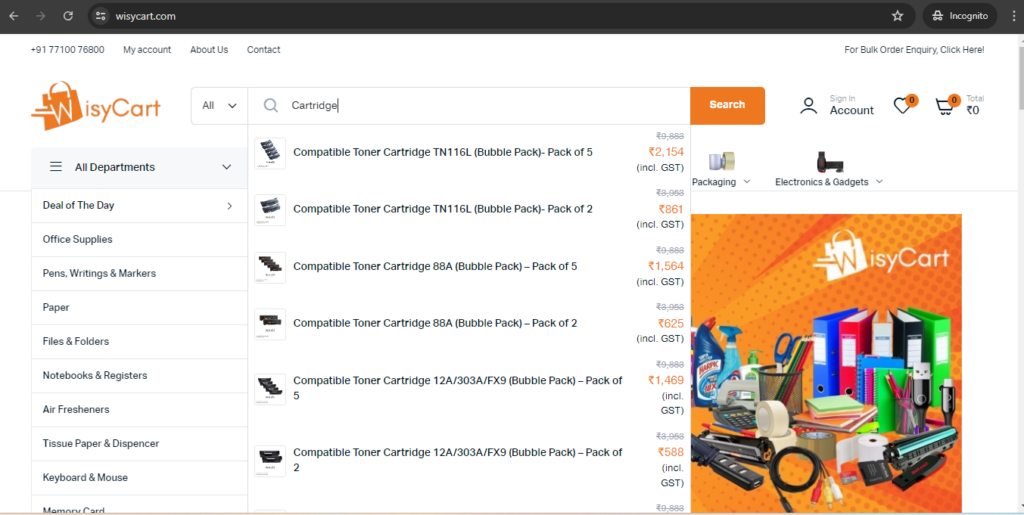The height and width of the screenshot is (515, 1024).
Task: Click Sign In Account text
Action: click(x=852, y=105)
